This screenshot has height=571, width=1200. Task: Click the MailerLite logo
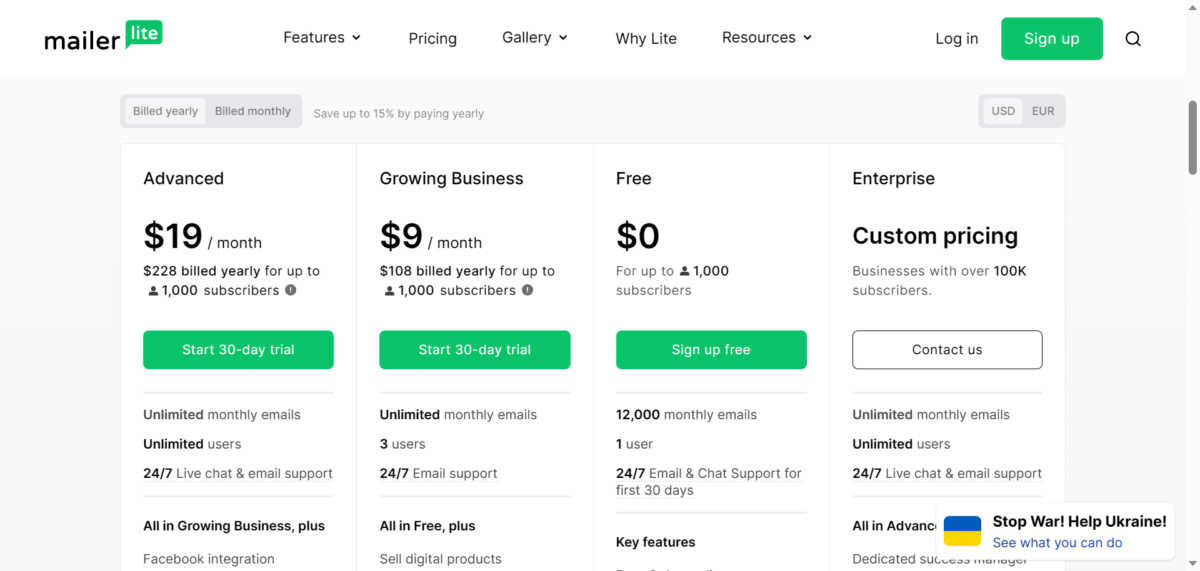pyautogui.click(x=103, y=37)
